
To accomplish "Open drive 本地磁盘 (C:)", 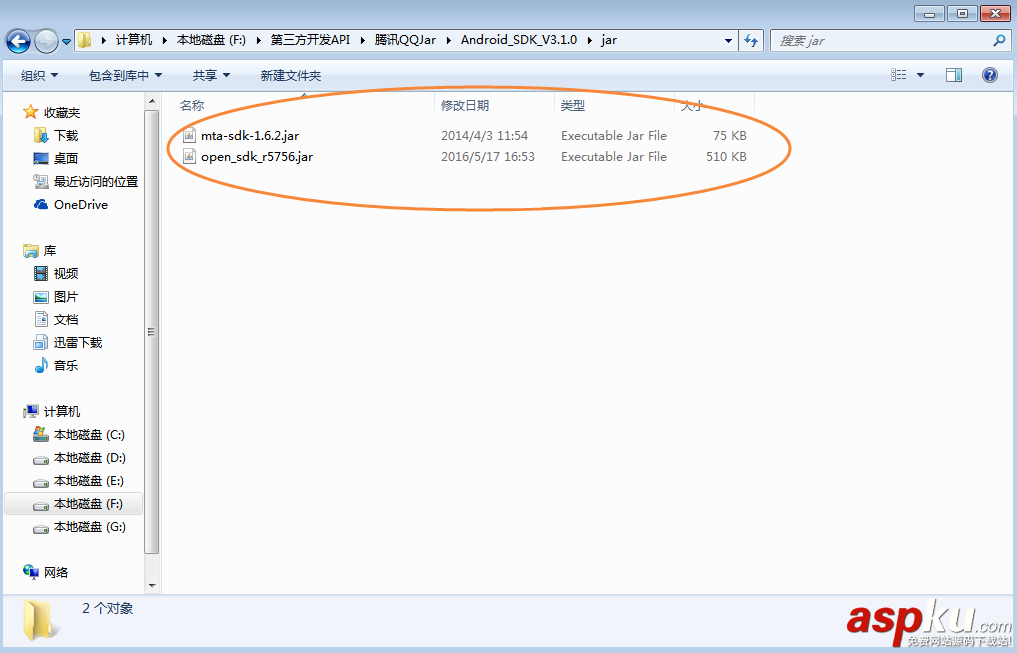I will pyautogui.click(x=89, y=435).
